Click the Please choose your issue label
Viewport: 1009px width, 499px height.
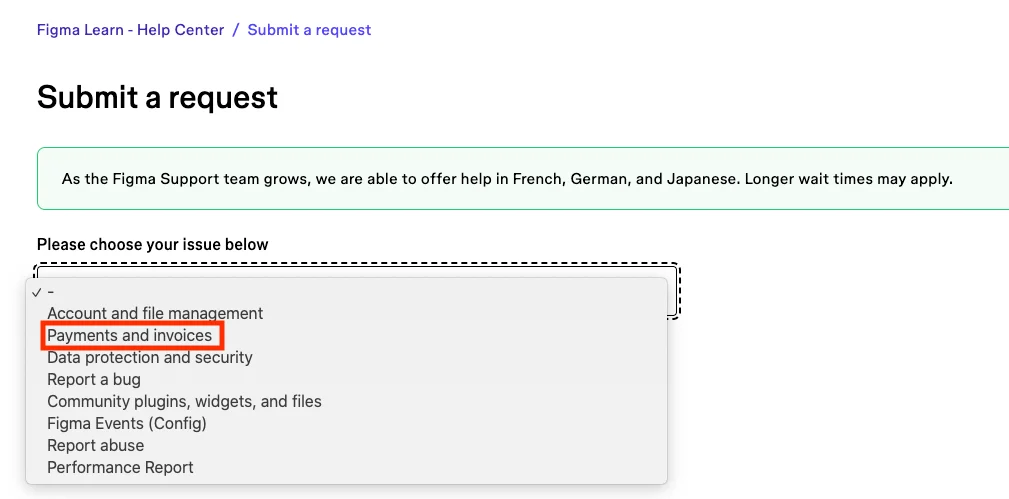[x=153, y=244]
